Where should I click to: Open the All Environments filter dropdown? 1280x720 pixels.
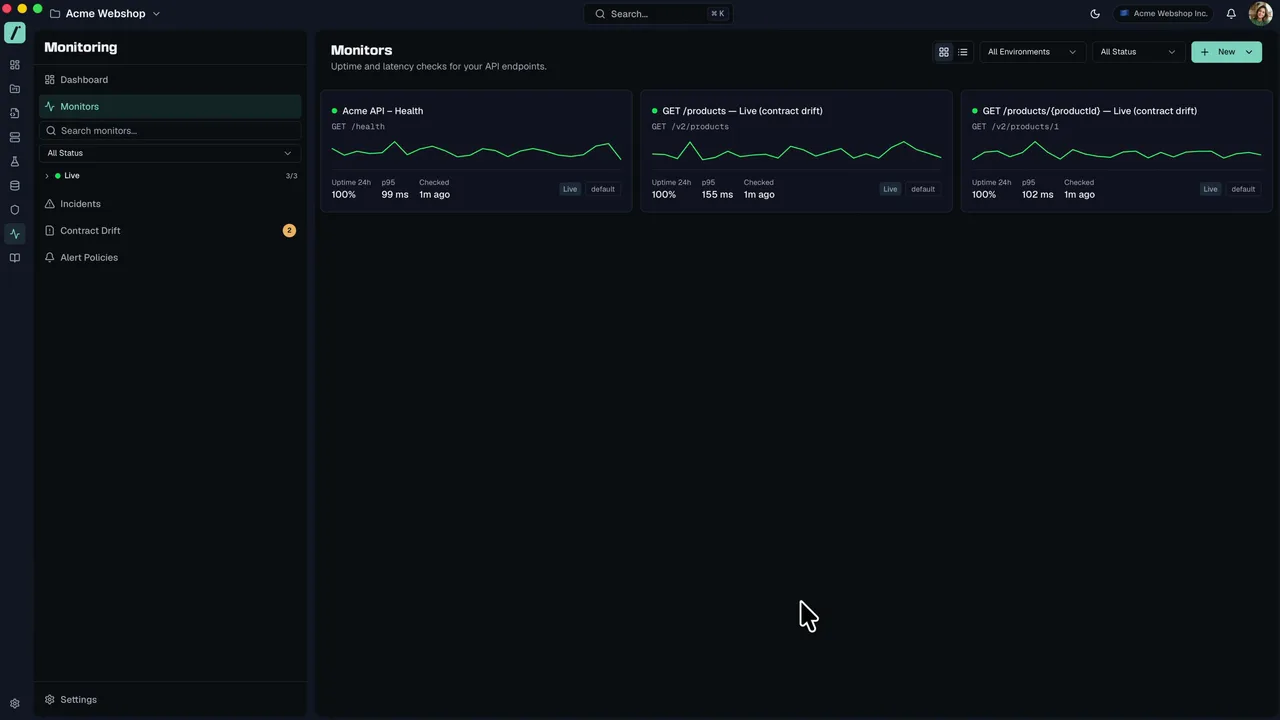(1032, 52)
